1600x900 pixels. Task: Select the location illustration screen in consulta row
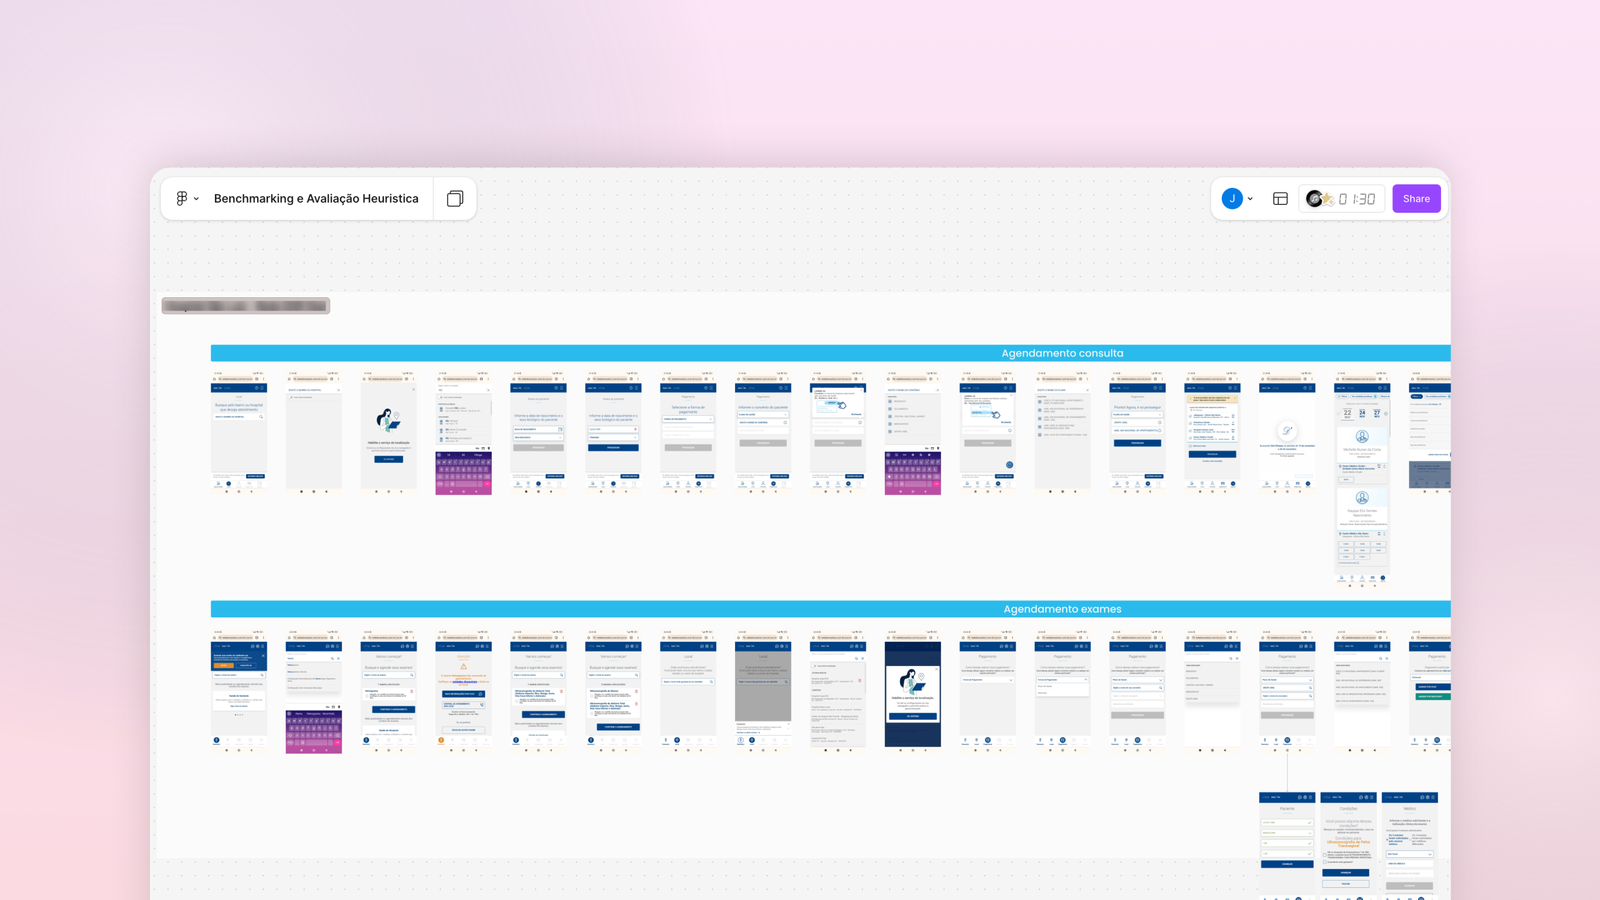tap(388, 433)
